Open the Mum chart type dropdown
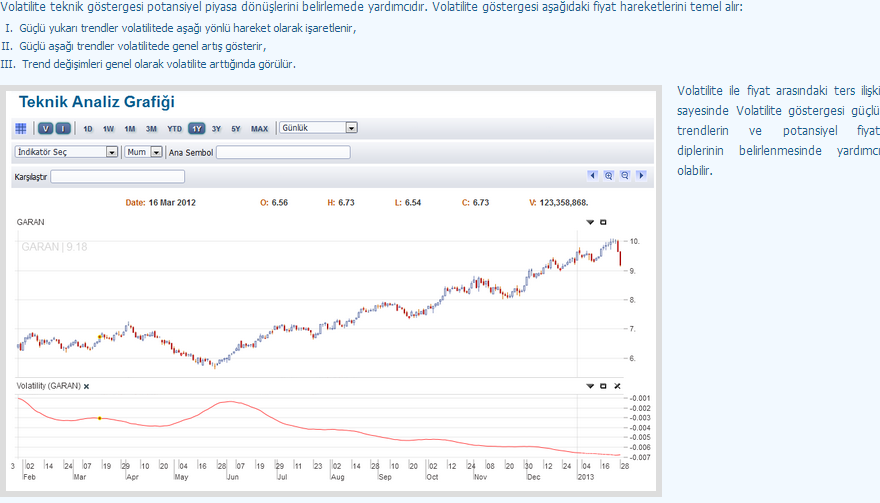This screenshot has height=503, width=880. (144, 152)
